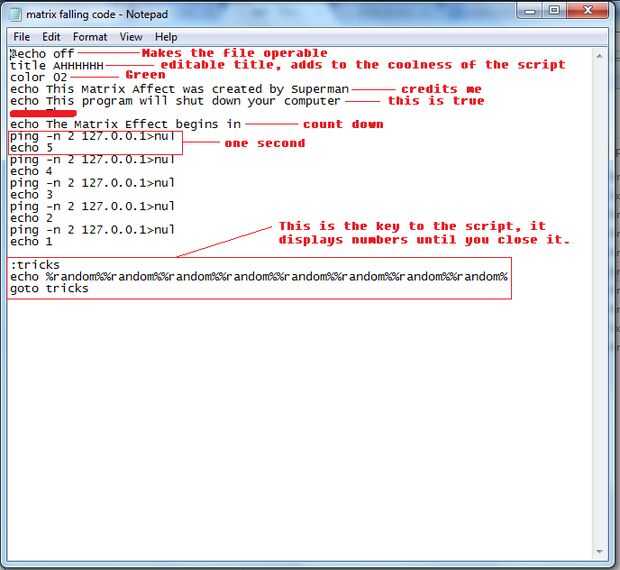This screenshot has height=570, width=620.
Task: Click the line 'echo 1'
Action: click(31, 242)
